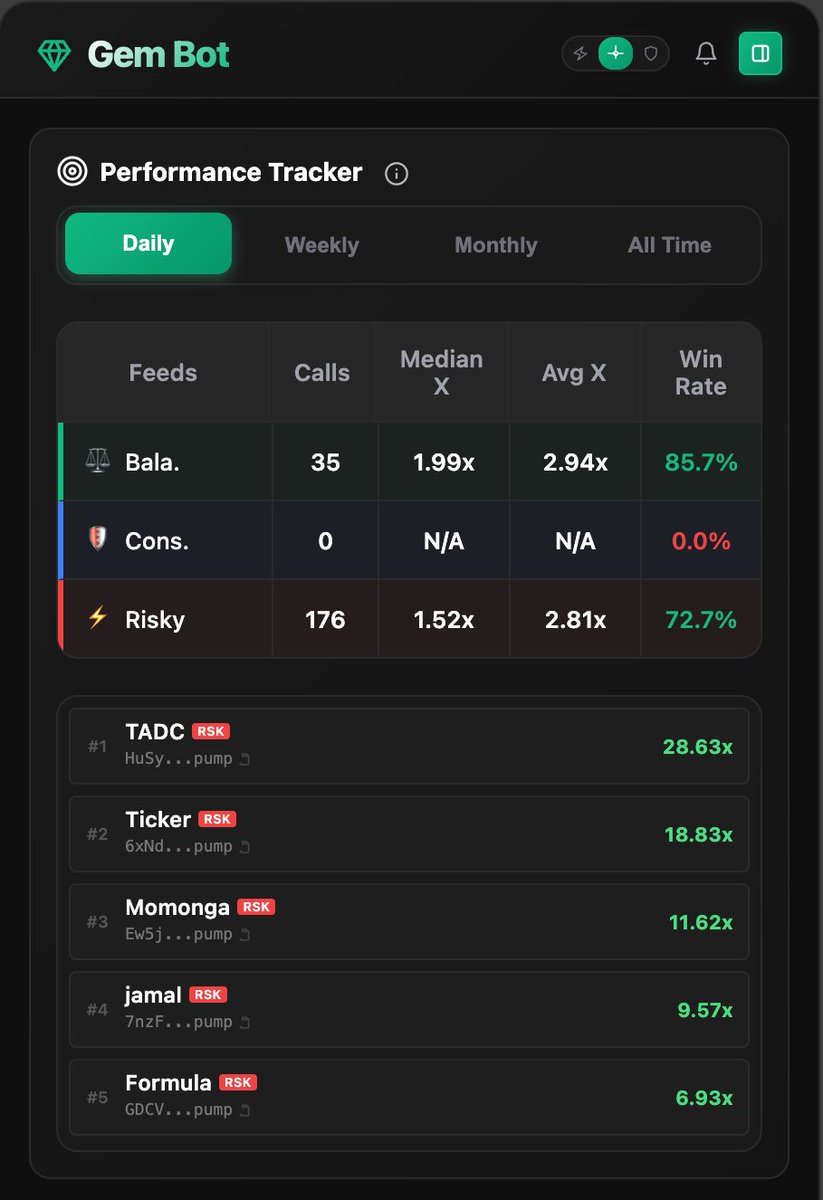This screenshot has width=823, height=1200.
Task: Switch to the Monthly tab
Action: coord(496,245)
